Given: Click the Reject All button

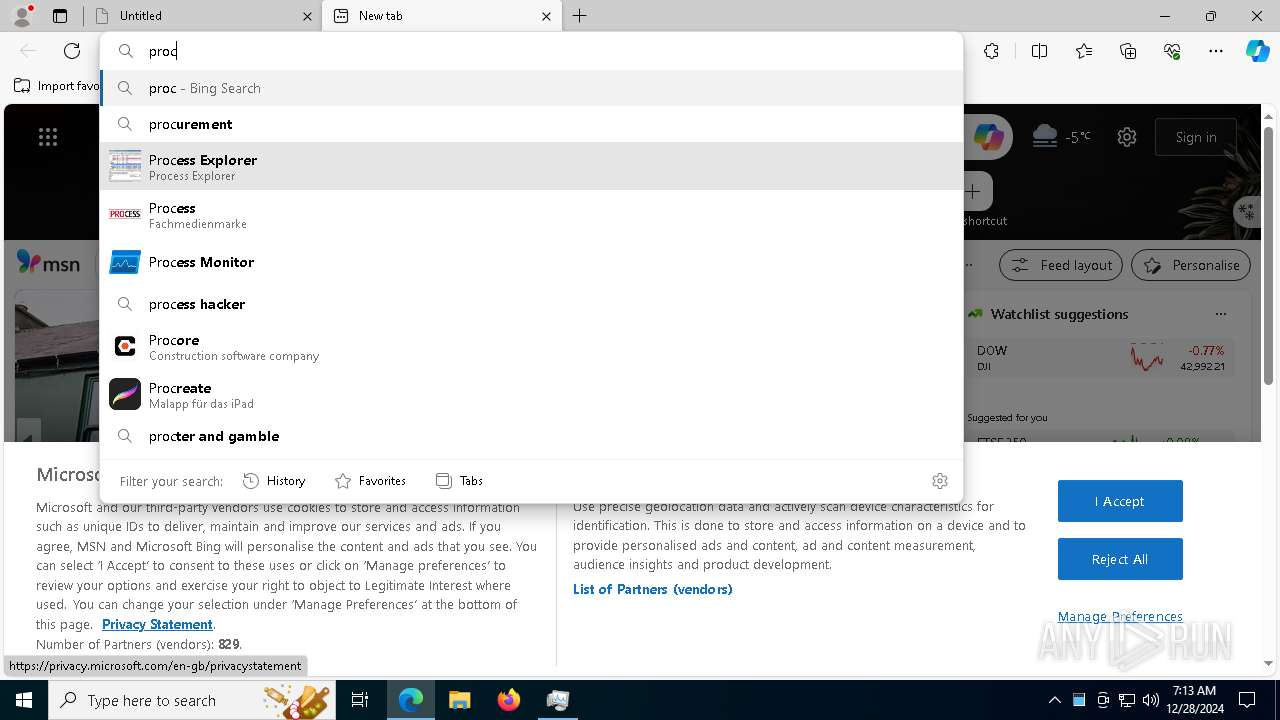Looking at the screenshot, I should coord(1120,559).
